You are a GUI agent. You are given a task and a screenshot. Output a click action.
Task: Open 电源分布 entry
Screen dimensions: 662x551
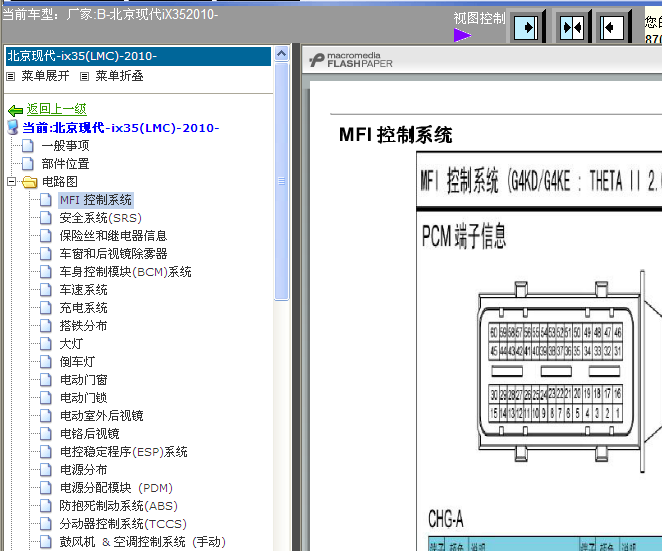pos(84,470)
